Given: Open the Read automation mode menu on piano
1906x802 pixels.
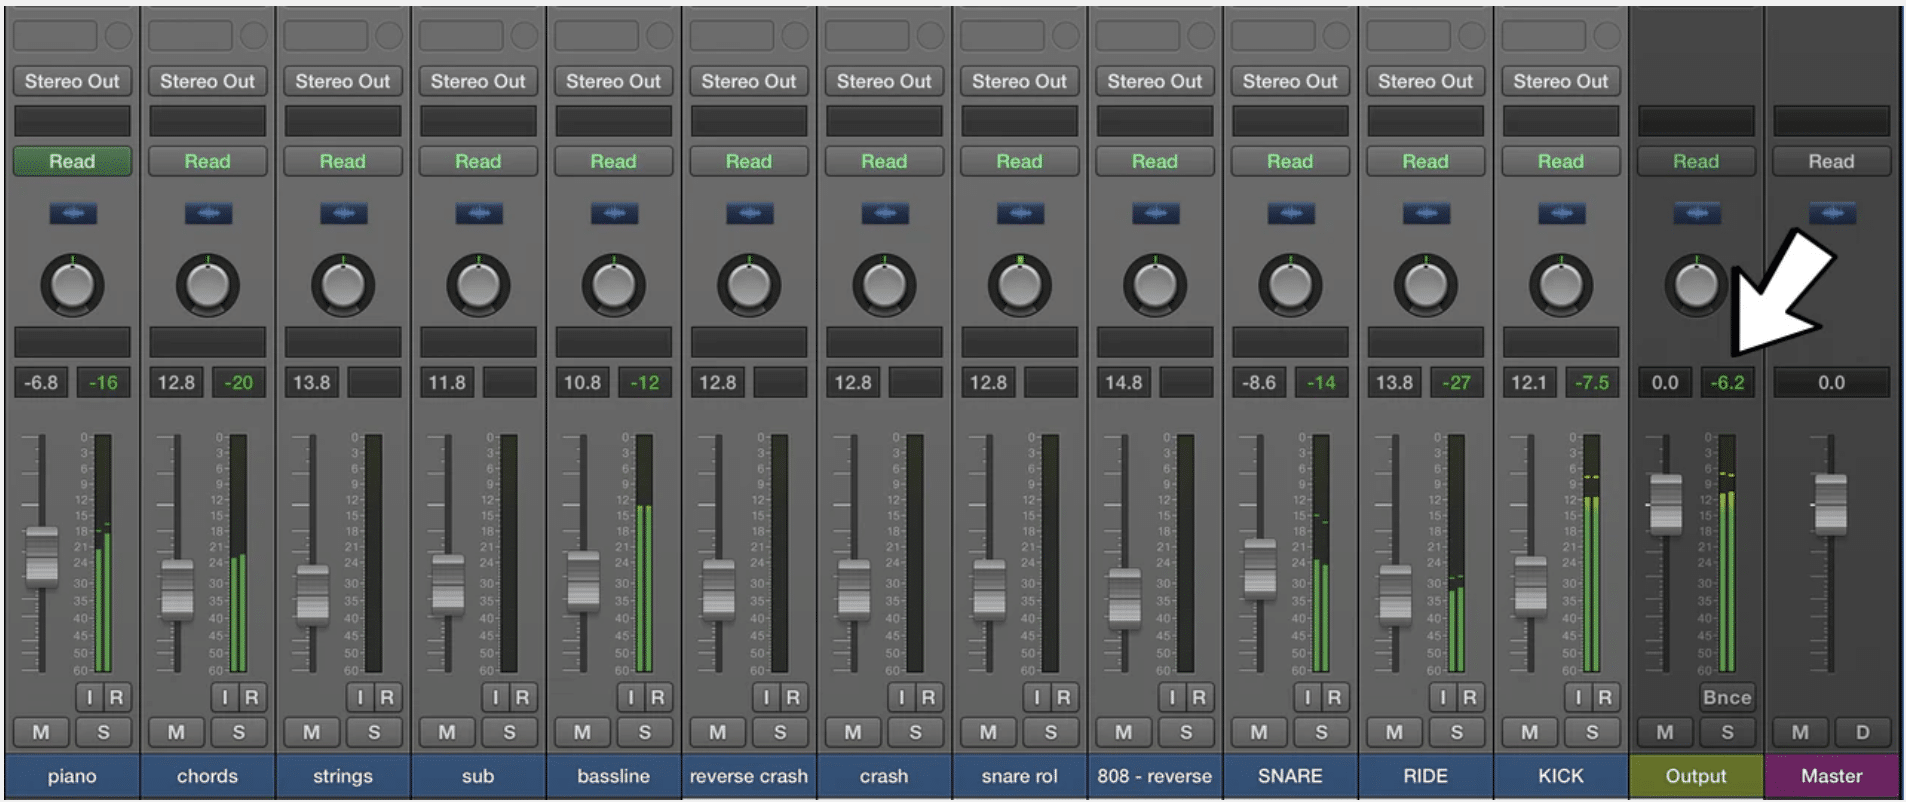Looking at the screenshot, I should (72, 161).
